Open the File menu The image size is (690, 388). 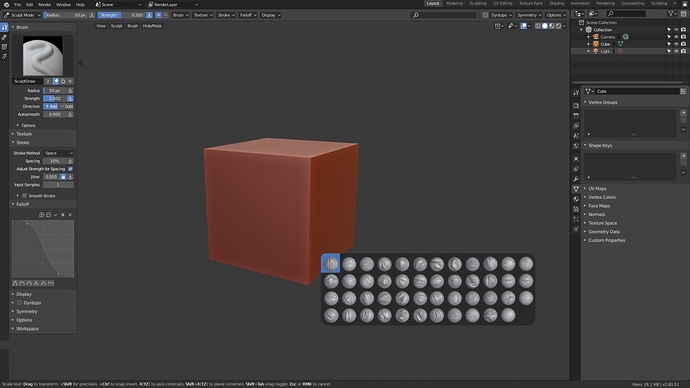tap(18, 4)
